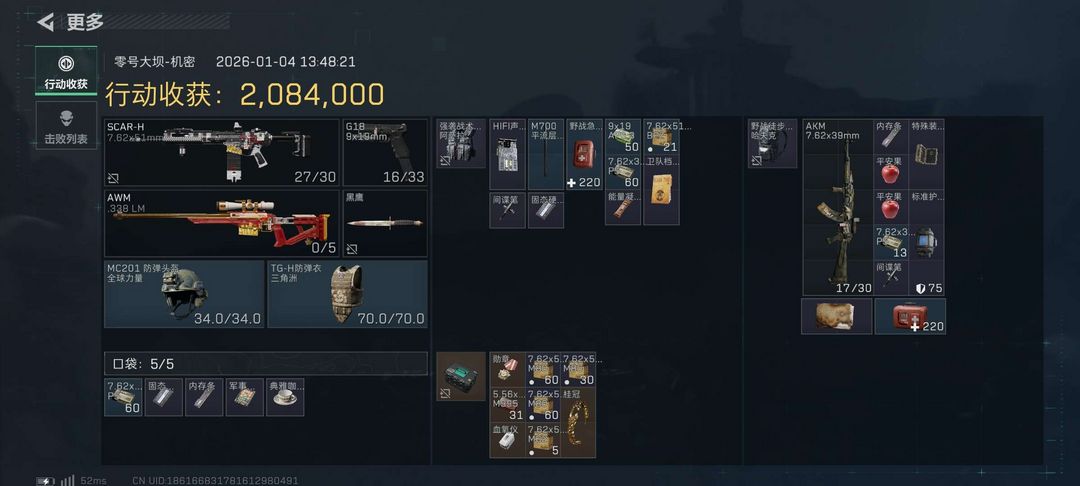This screenshot has height=486, width=1080.
Task: Select the 血氧仪 oximeter item
Action: [508, 441]
